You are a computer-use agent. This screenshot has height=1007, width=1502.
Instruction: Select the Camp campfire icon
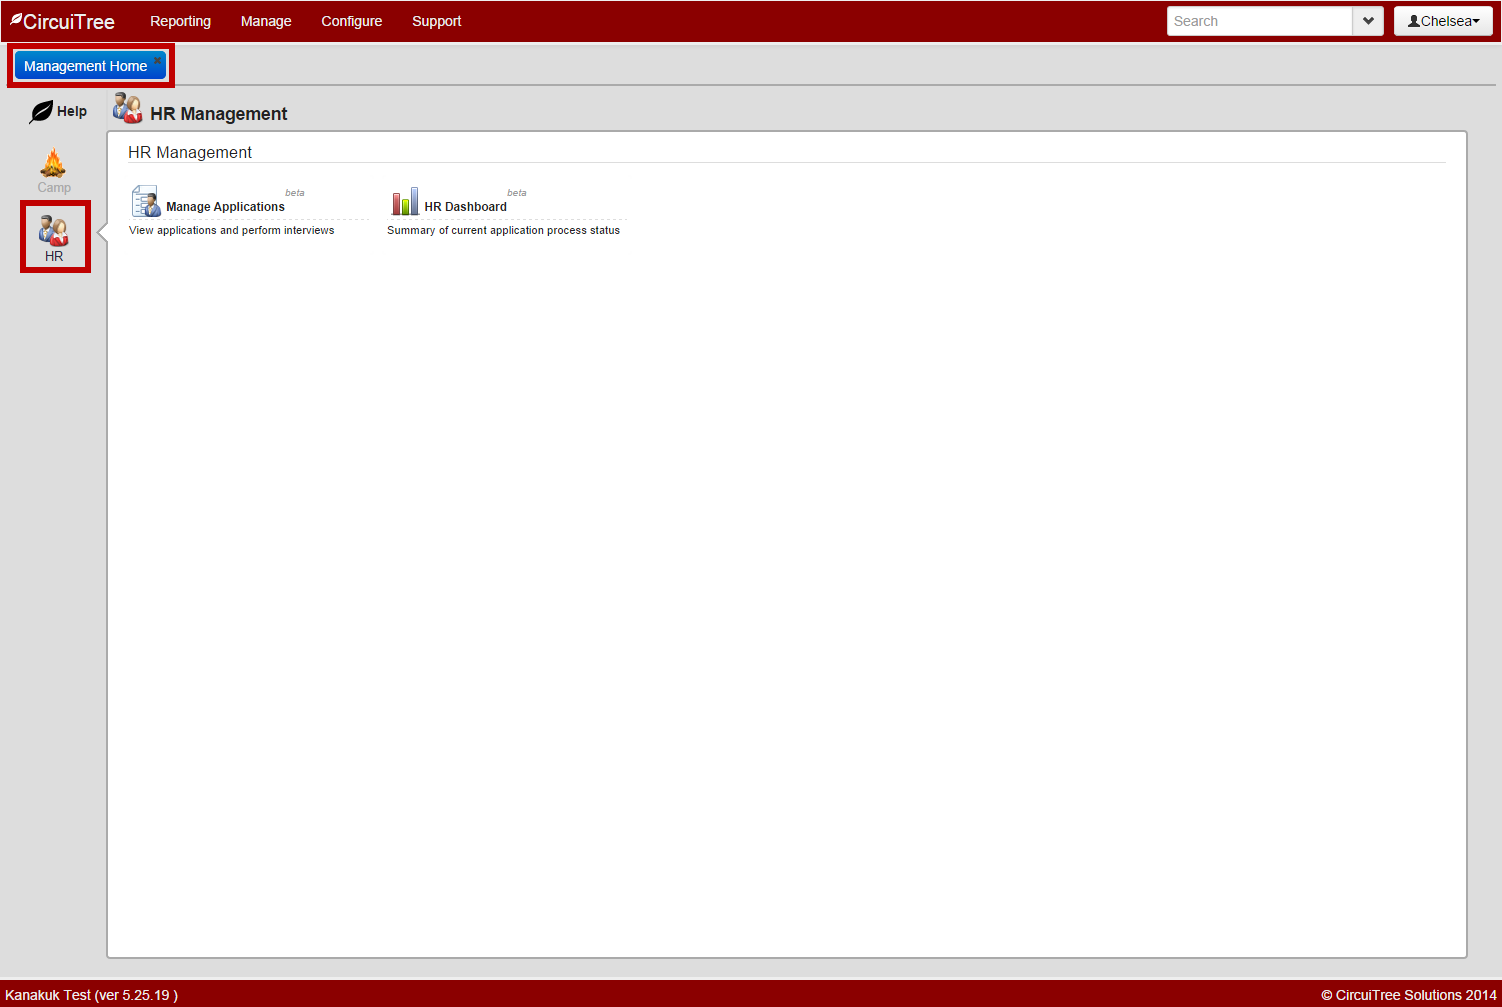tap(53, 163)
